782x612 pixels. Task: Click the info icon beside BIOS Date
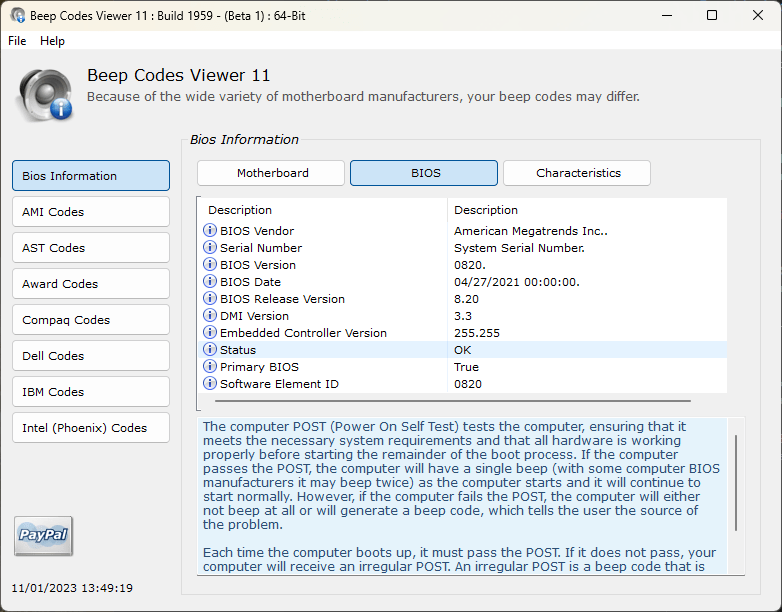point(210,281)
